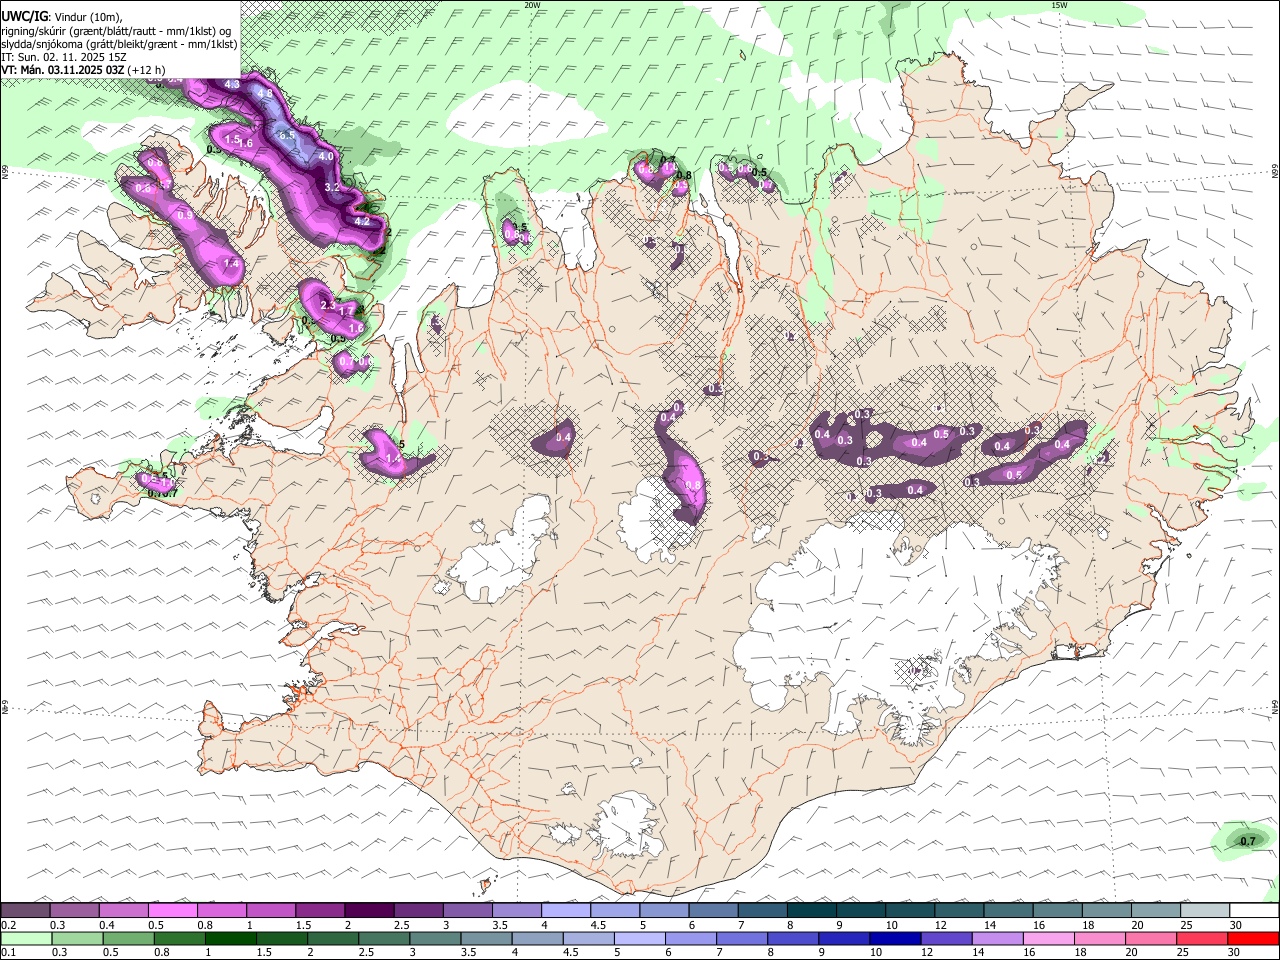Pick the pale green swatch labelled 0.1 in the rain legend
Viewport: 1280px width, 960px height.
tap(26, 939)
